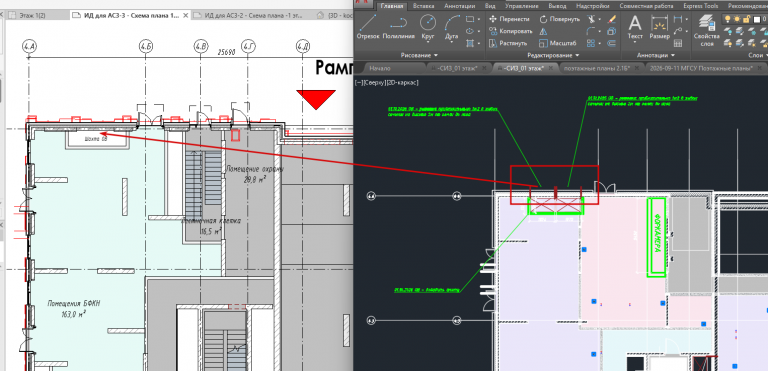
Task: Toggle the layer light bulb on/off
Action: click(728, 19)
